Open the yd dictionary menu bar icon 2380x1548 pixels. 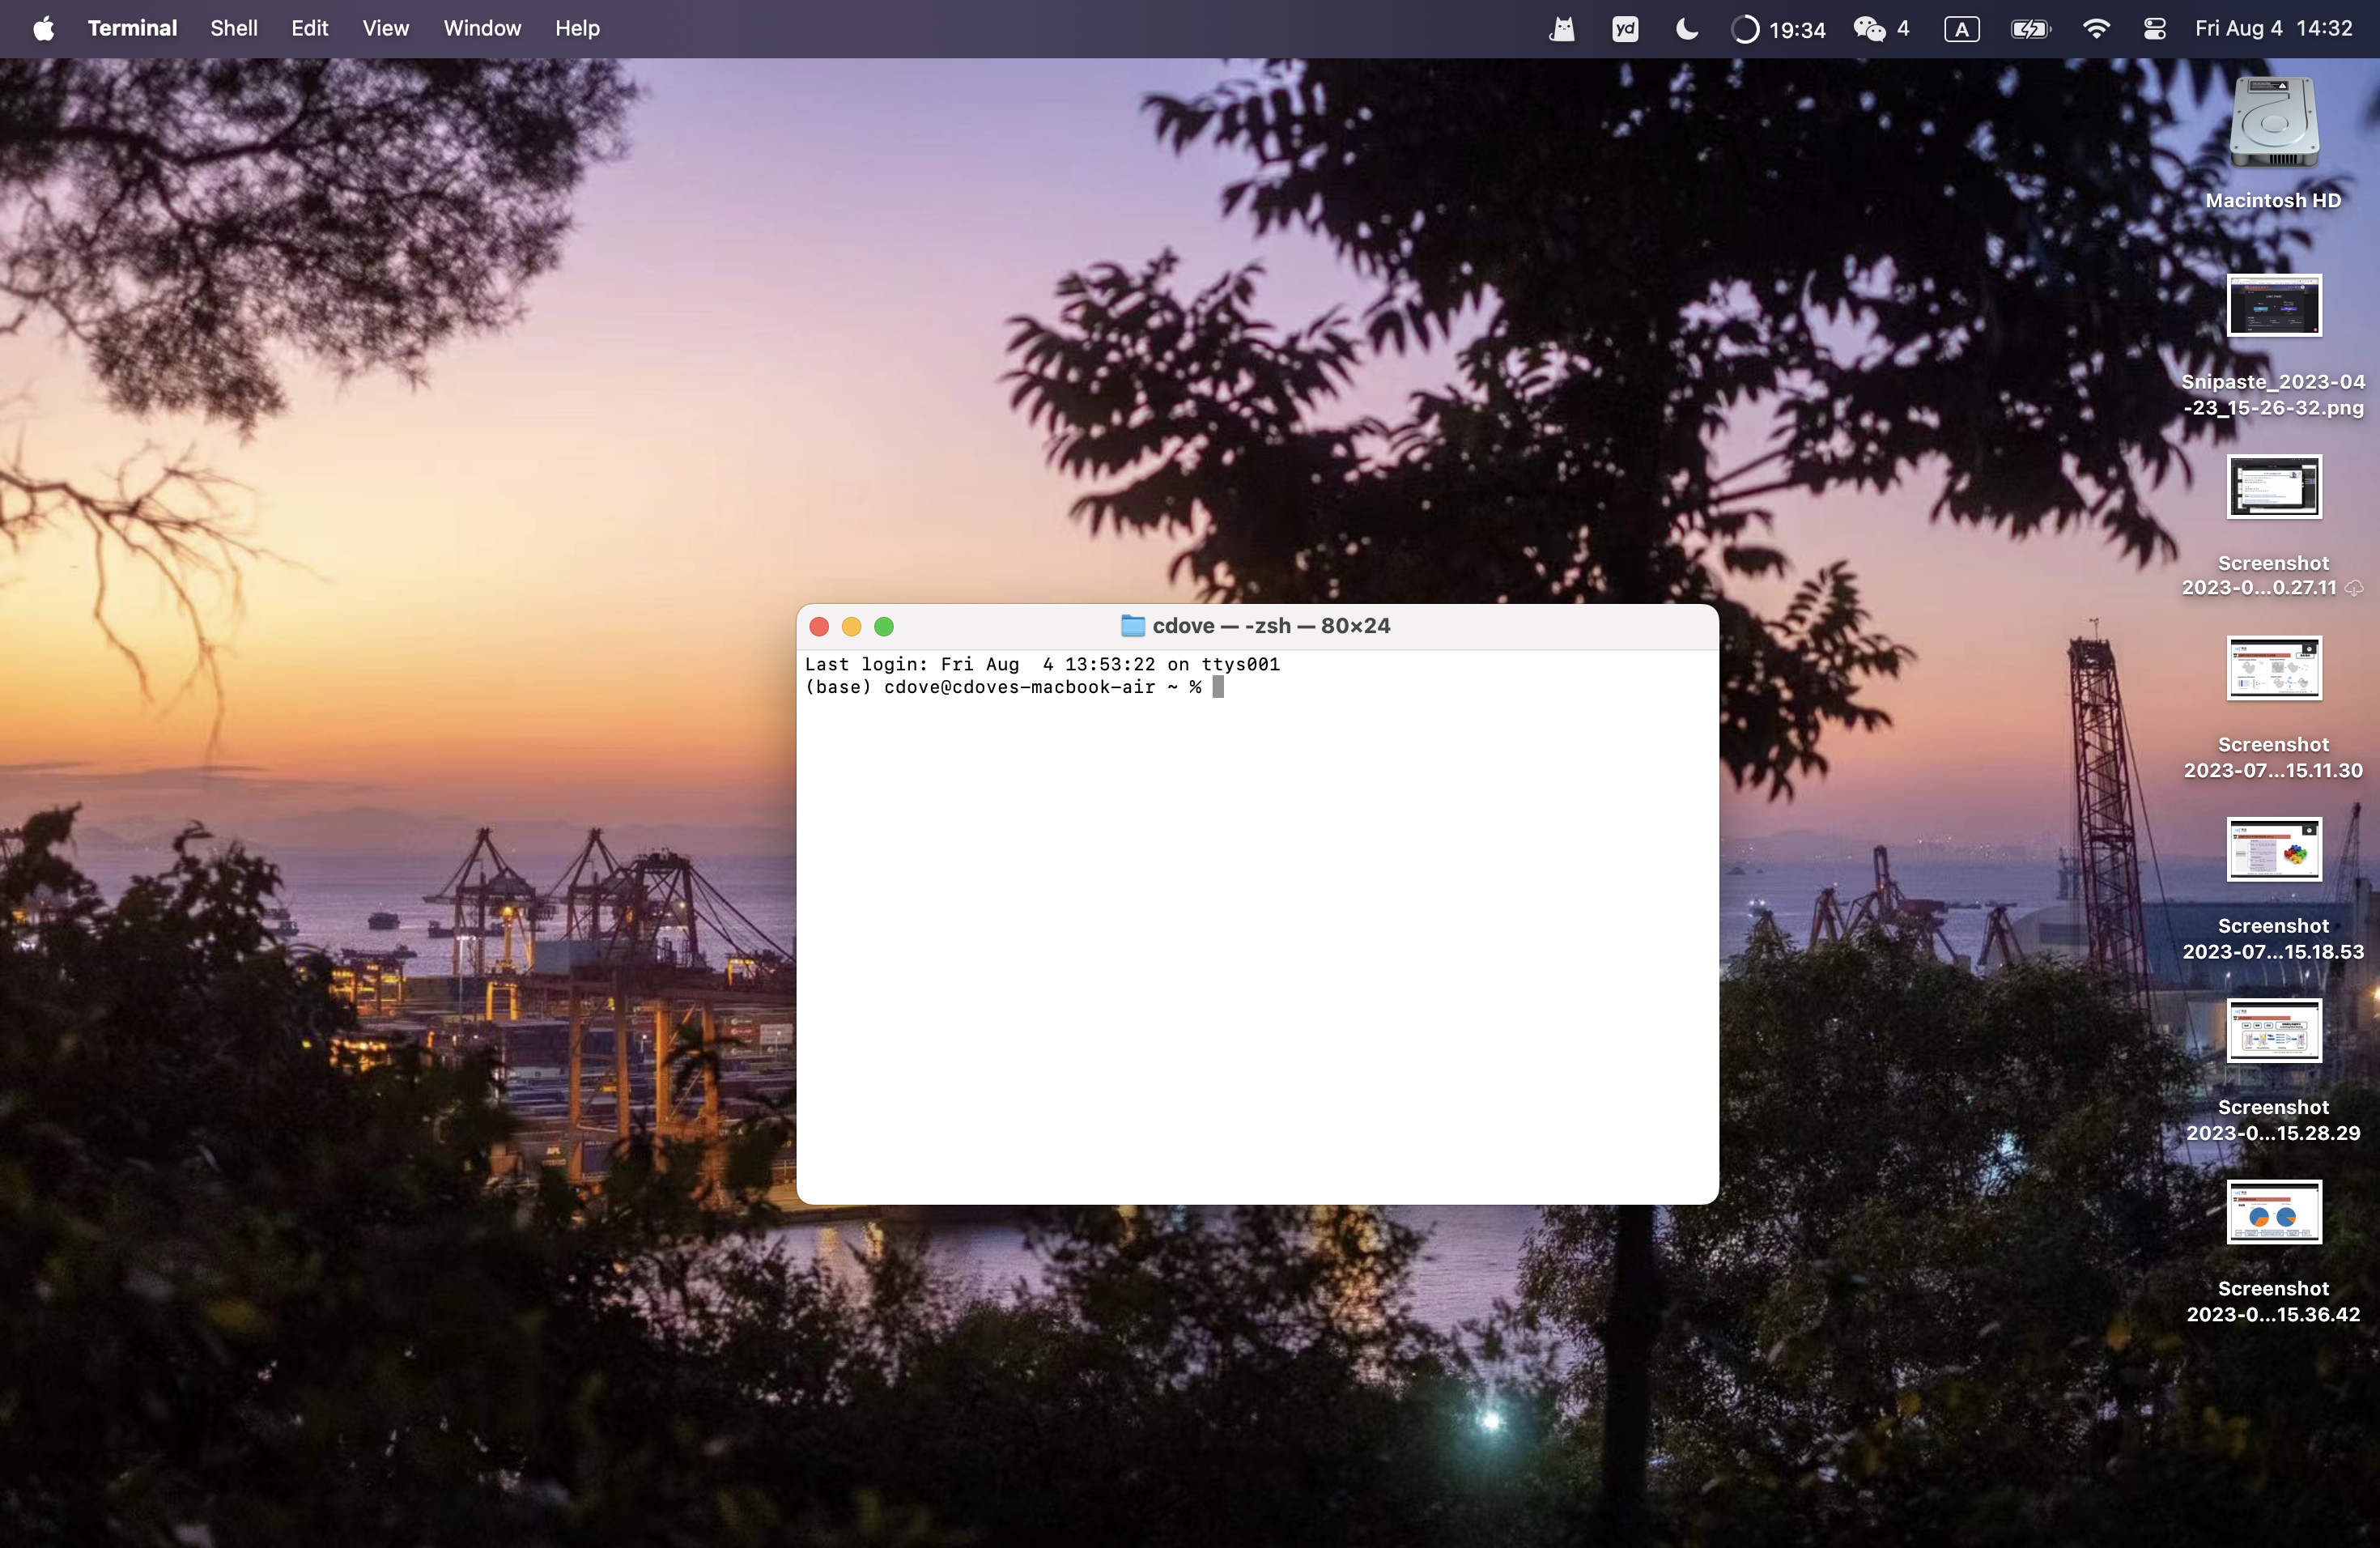1625,29
